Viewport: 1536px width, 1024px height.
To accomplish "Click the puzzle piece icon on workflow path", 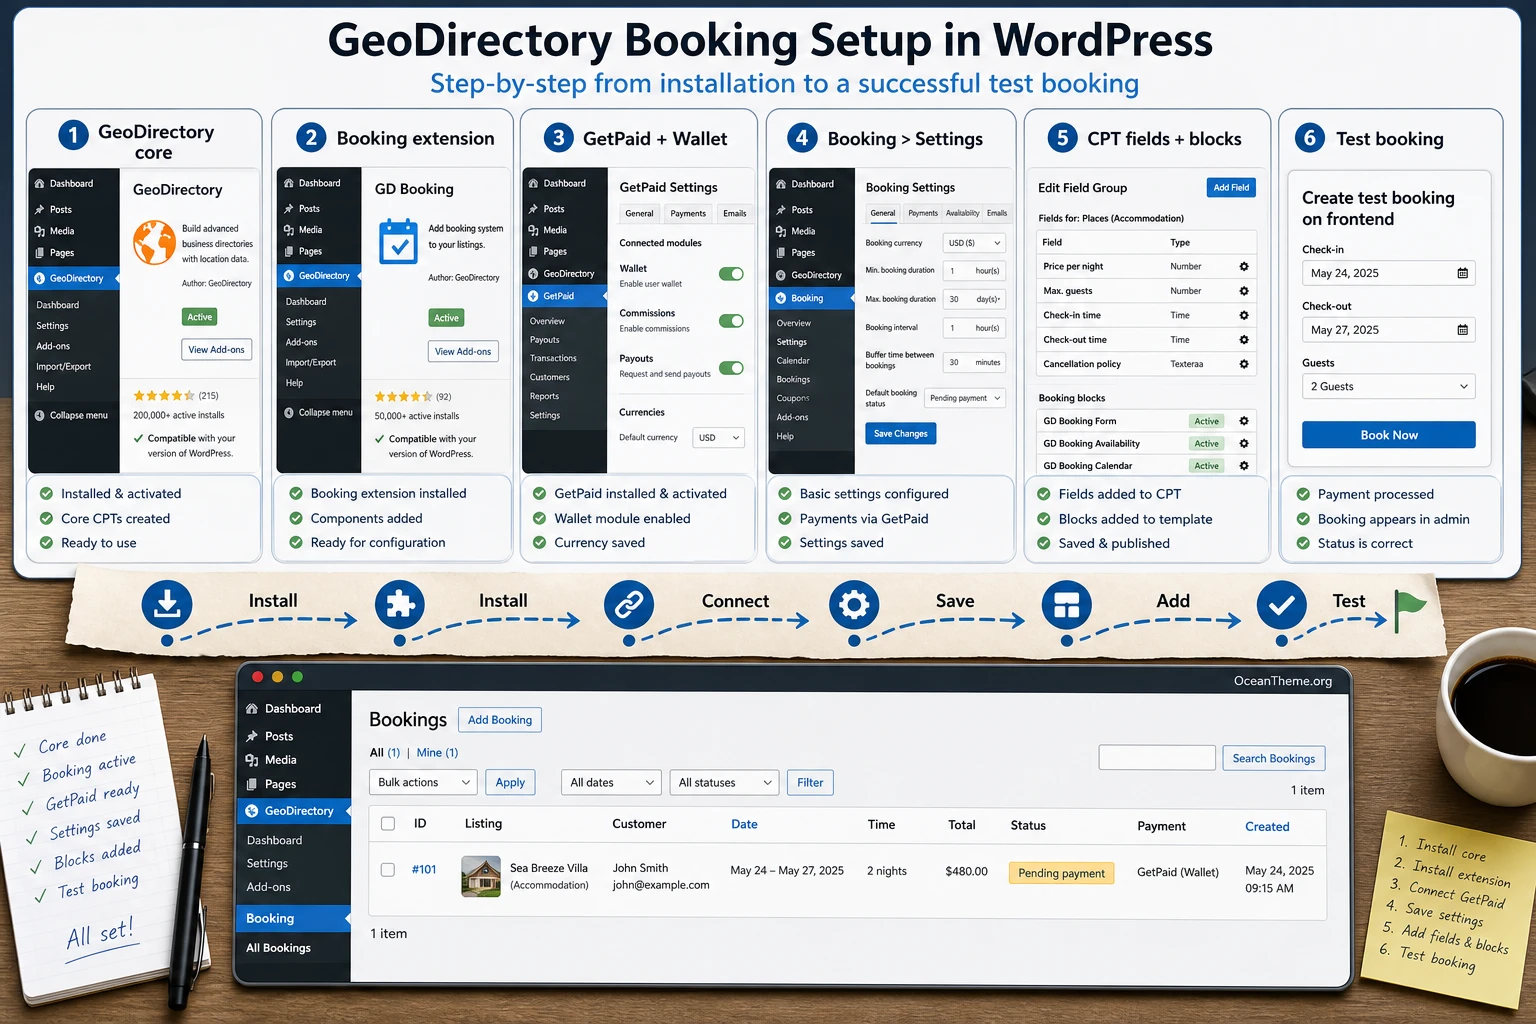I will [x=400, y=605].
